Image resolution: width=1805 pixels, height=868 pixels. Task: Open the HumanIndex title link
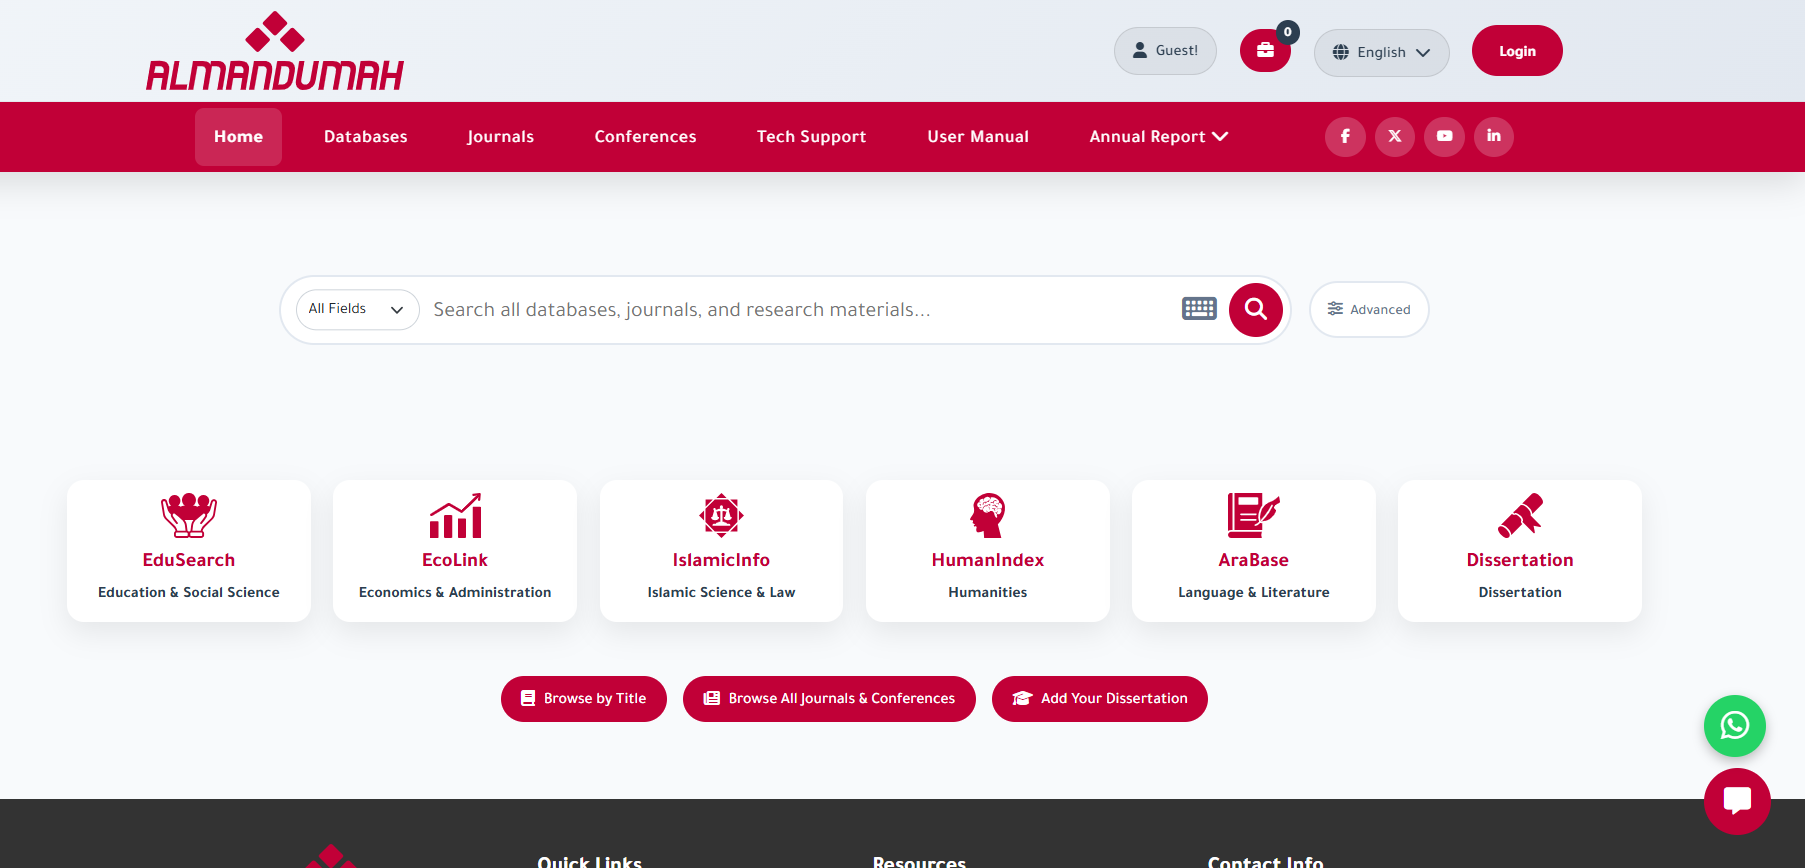[x=988, y=560]
